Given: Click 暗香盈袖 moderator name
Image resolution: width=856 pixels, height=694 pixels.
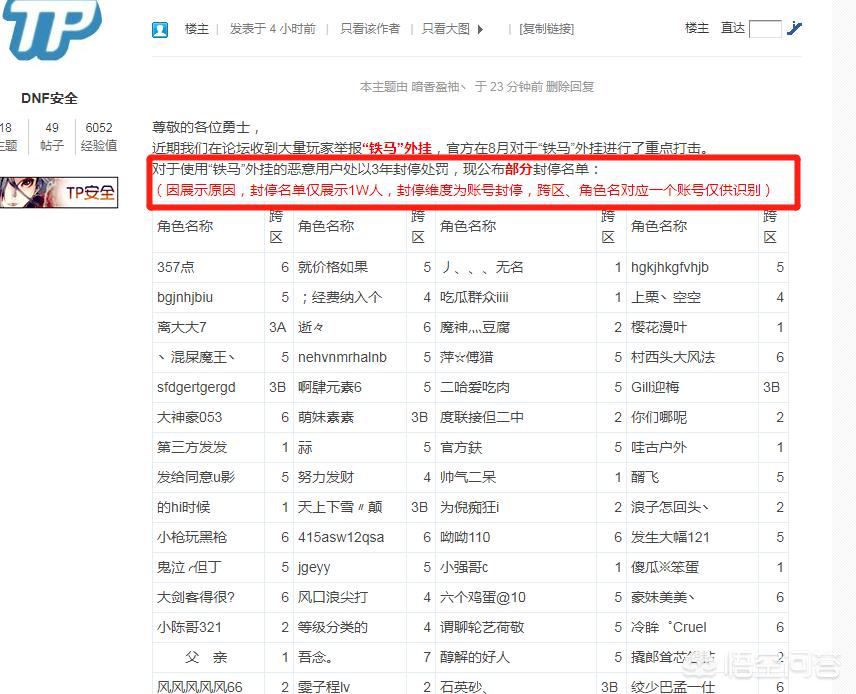Looking at the screenshot, I should pyautogui.click(x=438, y=87).
